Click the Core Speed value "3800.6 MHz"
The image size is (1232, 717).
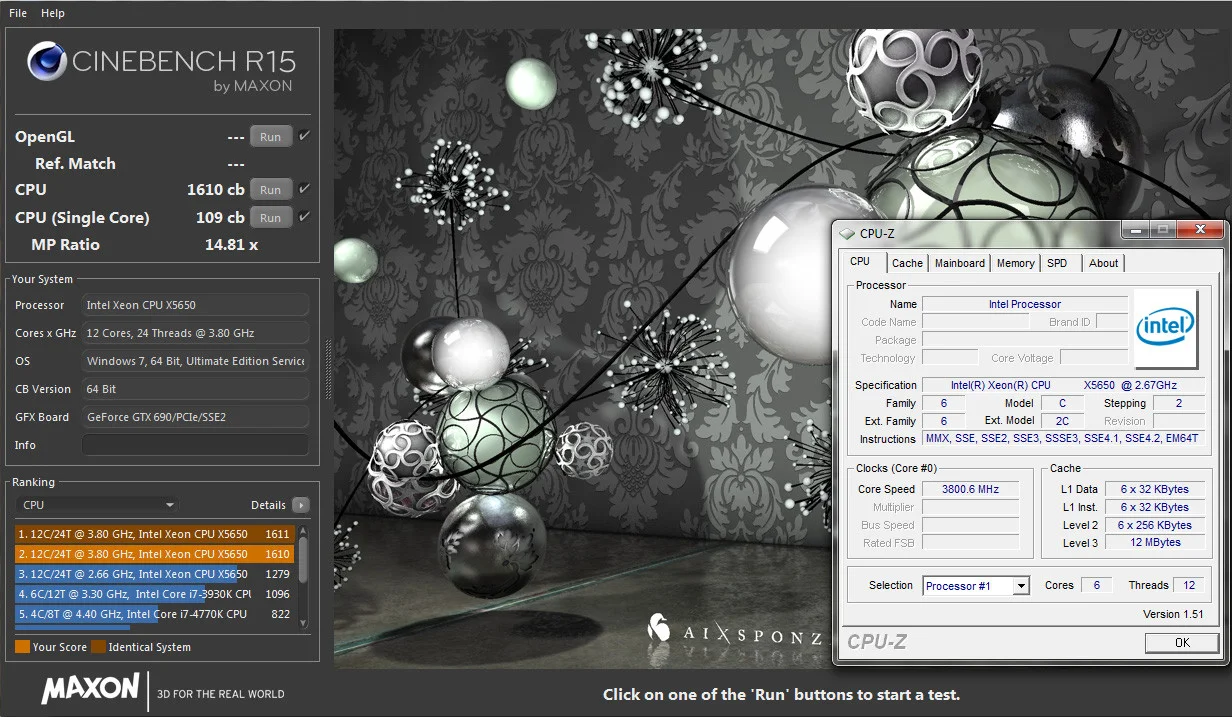point(970,489)
